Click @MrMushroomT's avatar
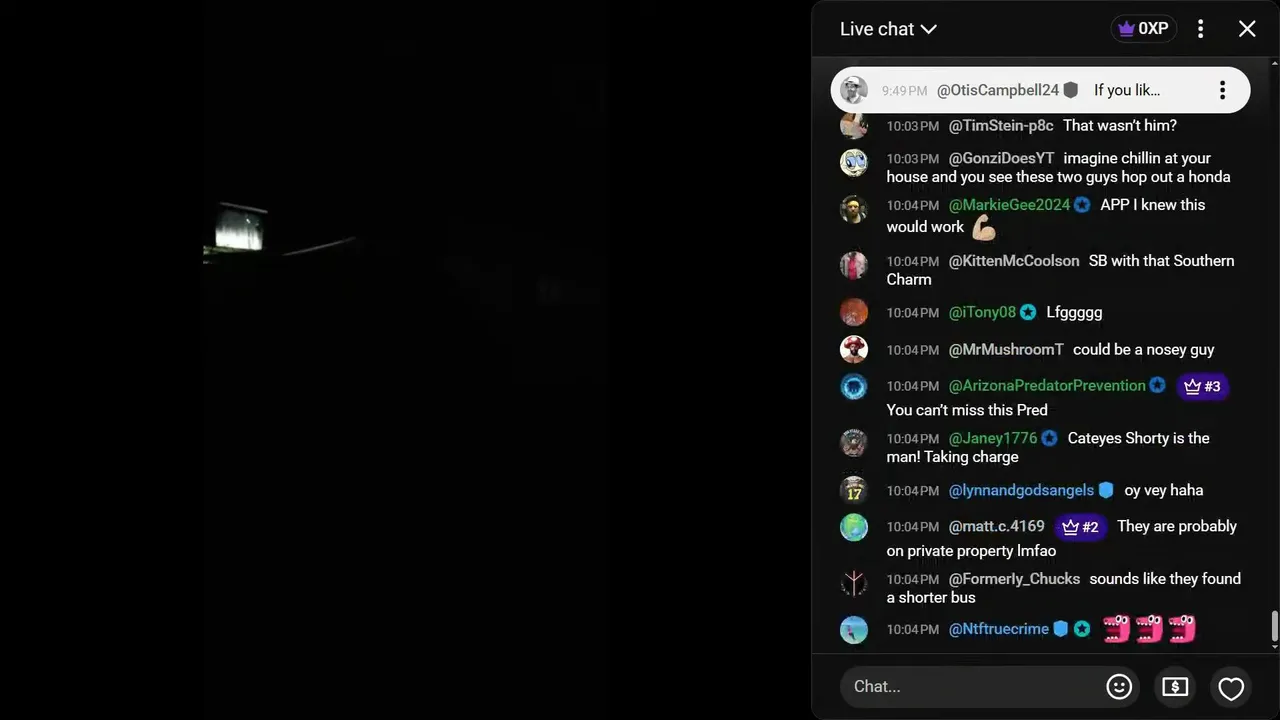This screenshot has width=1280, height=720. (x=854, y=349)
